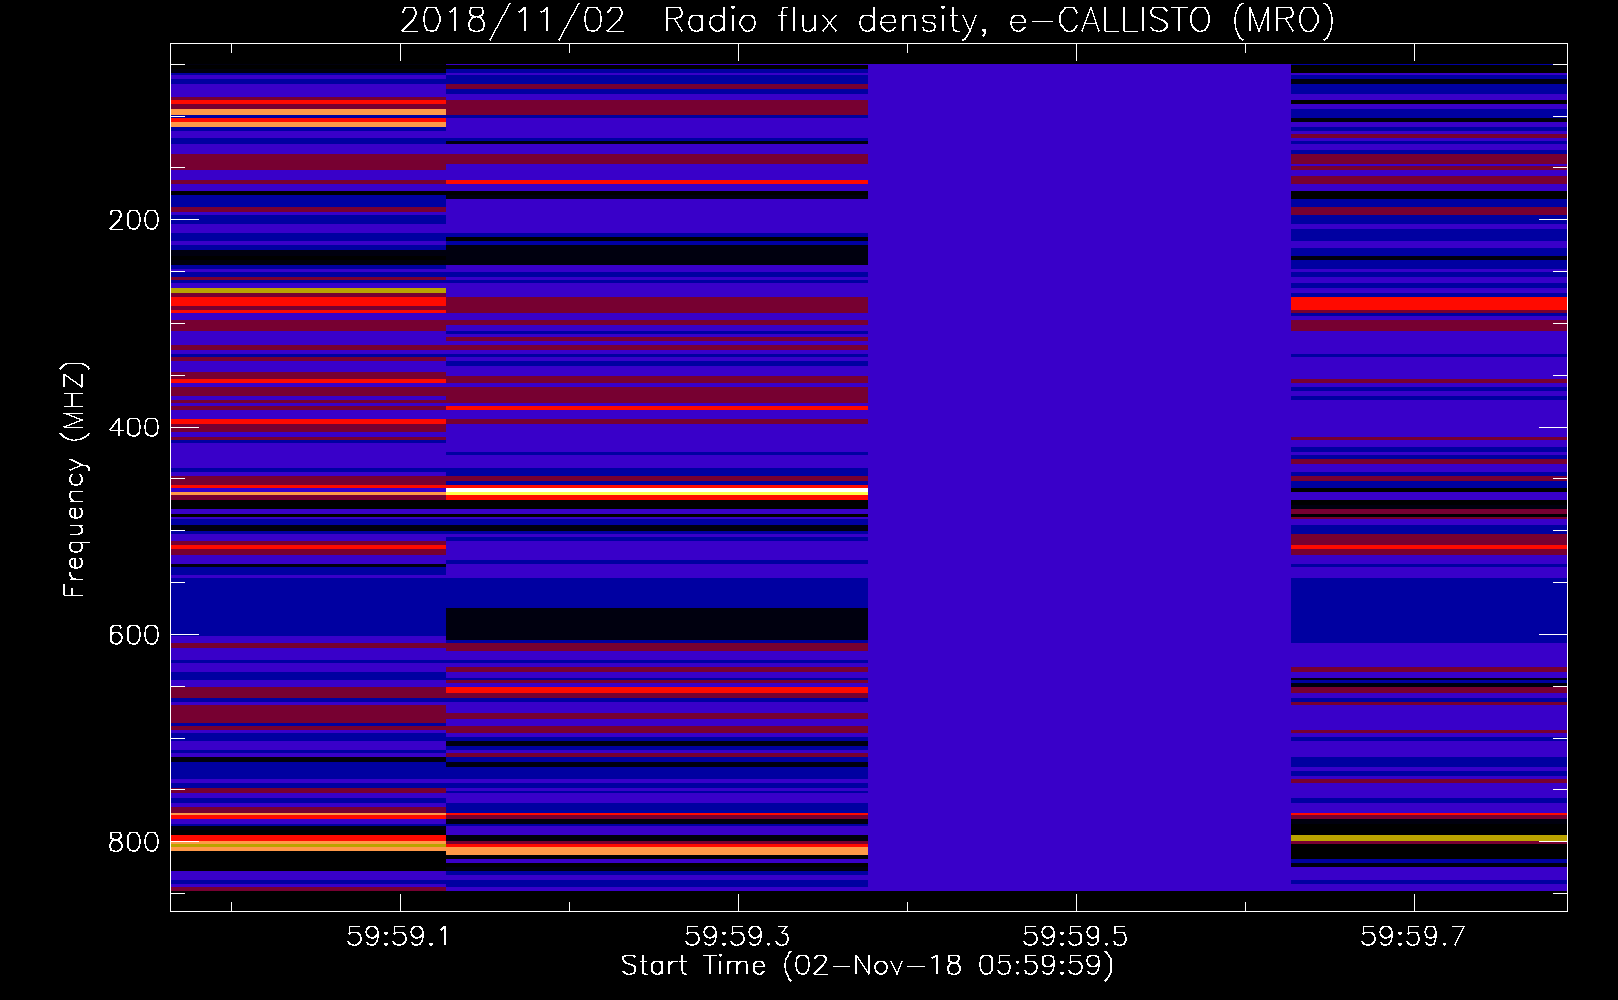Click the 59:59.1 time tick label
This screenshot has height=1000, width=1618.
399,936
